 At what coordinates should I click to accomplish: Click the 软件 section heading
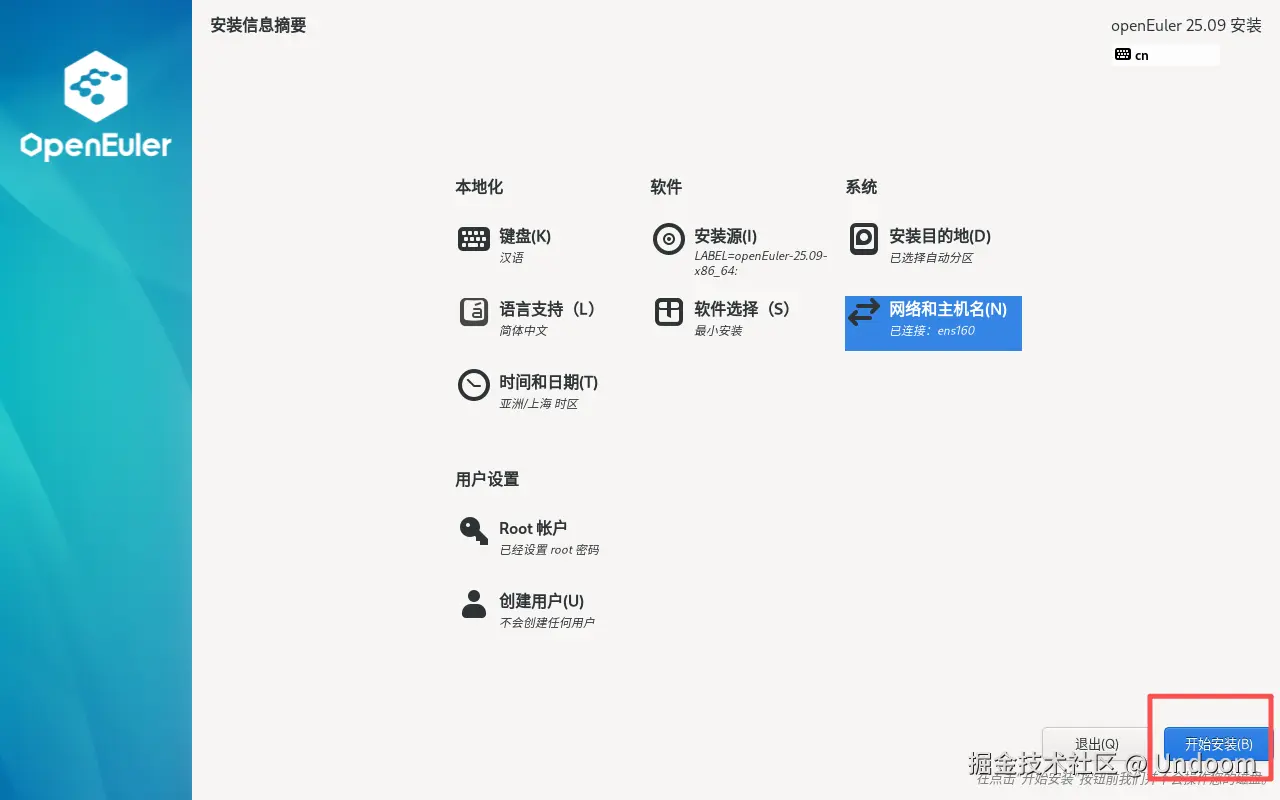click(666, 187)
